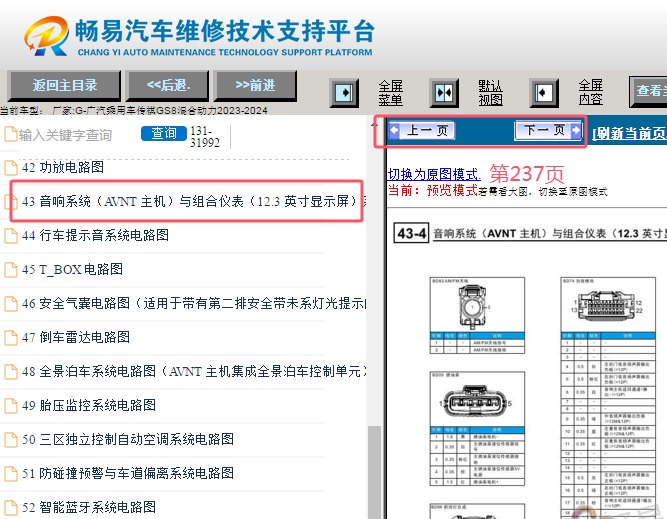Click the left panel vertical scrollbar thumb
The width and height of the screenshot is (667, 519).
(374, 472)
